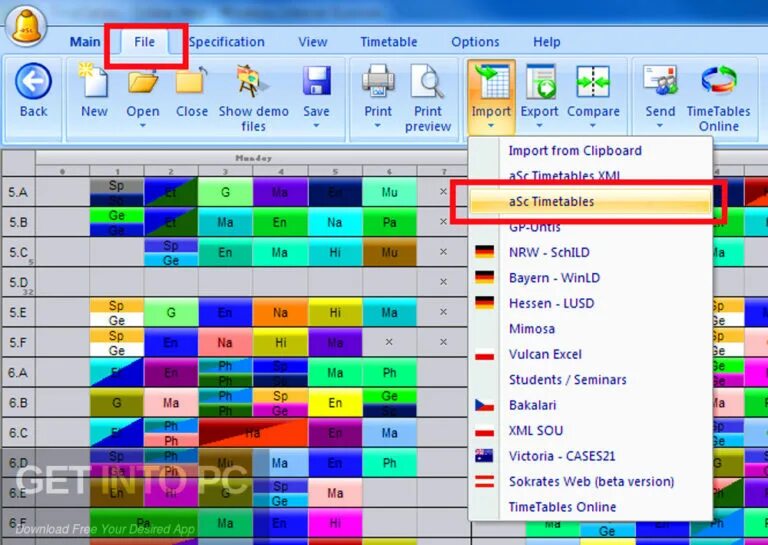The width and height of the screenshot is (768, 545).
Task: Switch to the Main tab
Action: 85,42
